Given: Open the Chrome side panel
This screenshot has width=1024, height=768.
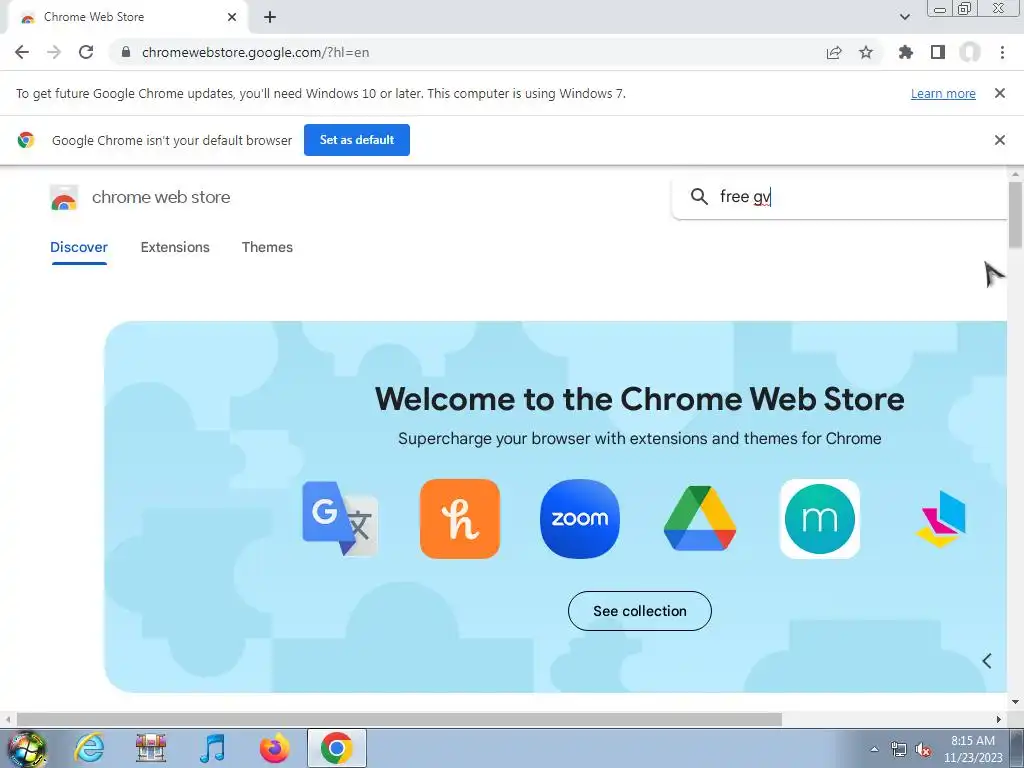Looking at the screenshot, I should click(x=938, y=52).
